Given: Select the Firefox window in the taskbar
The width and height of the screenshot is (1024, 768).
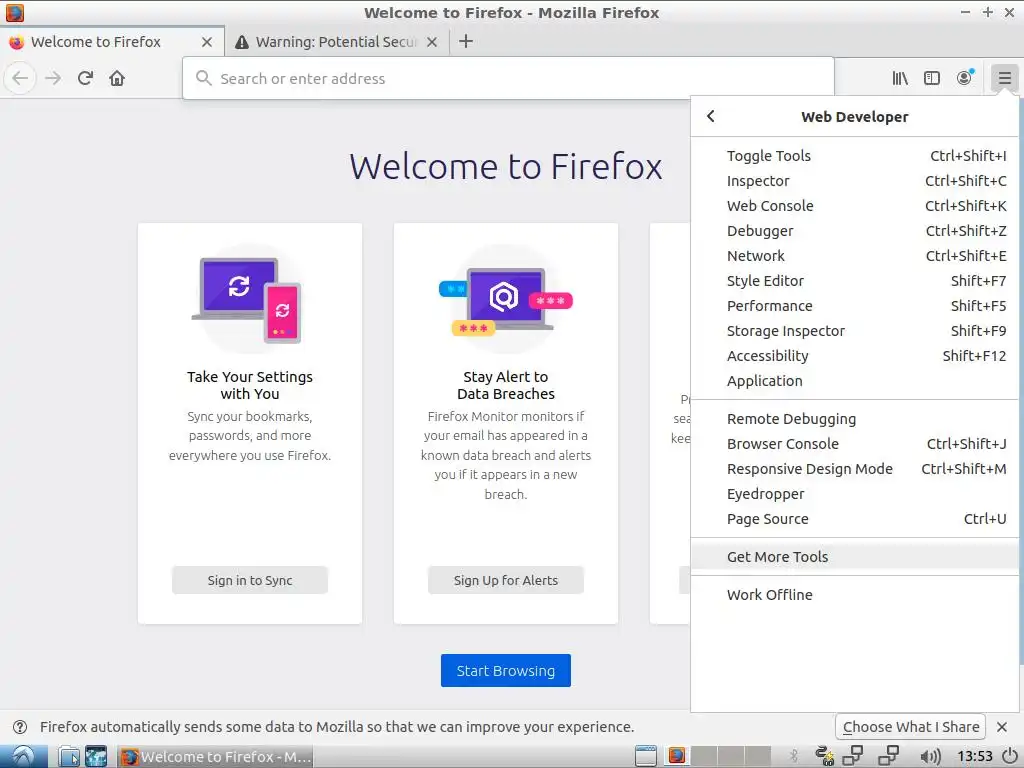Looking at the screenshot, I should click(216, 756).
